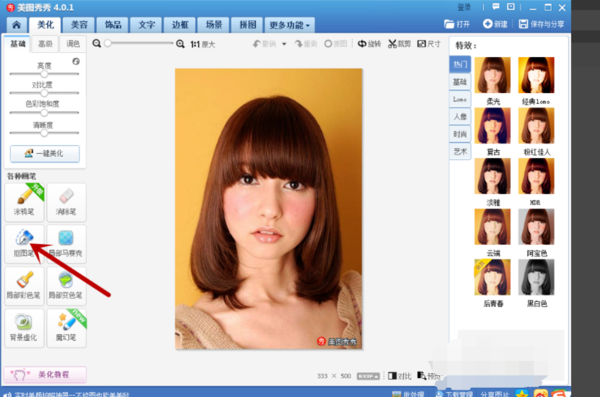Select the 涂鸦笔 doodle brush tool
Image resolution: width=600 pixels, height=397 pixels.
[24, 202]
